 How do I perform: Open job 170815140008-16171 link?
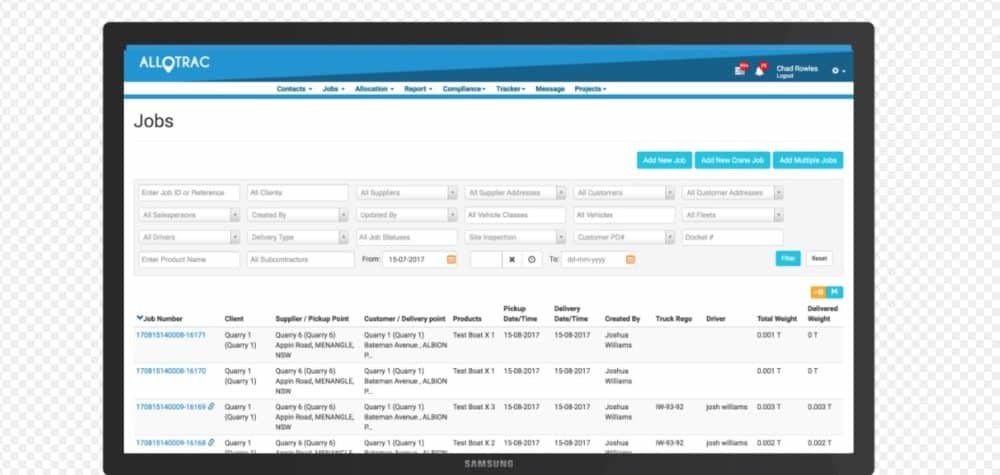171,335
